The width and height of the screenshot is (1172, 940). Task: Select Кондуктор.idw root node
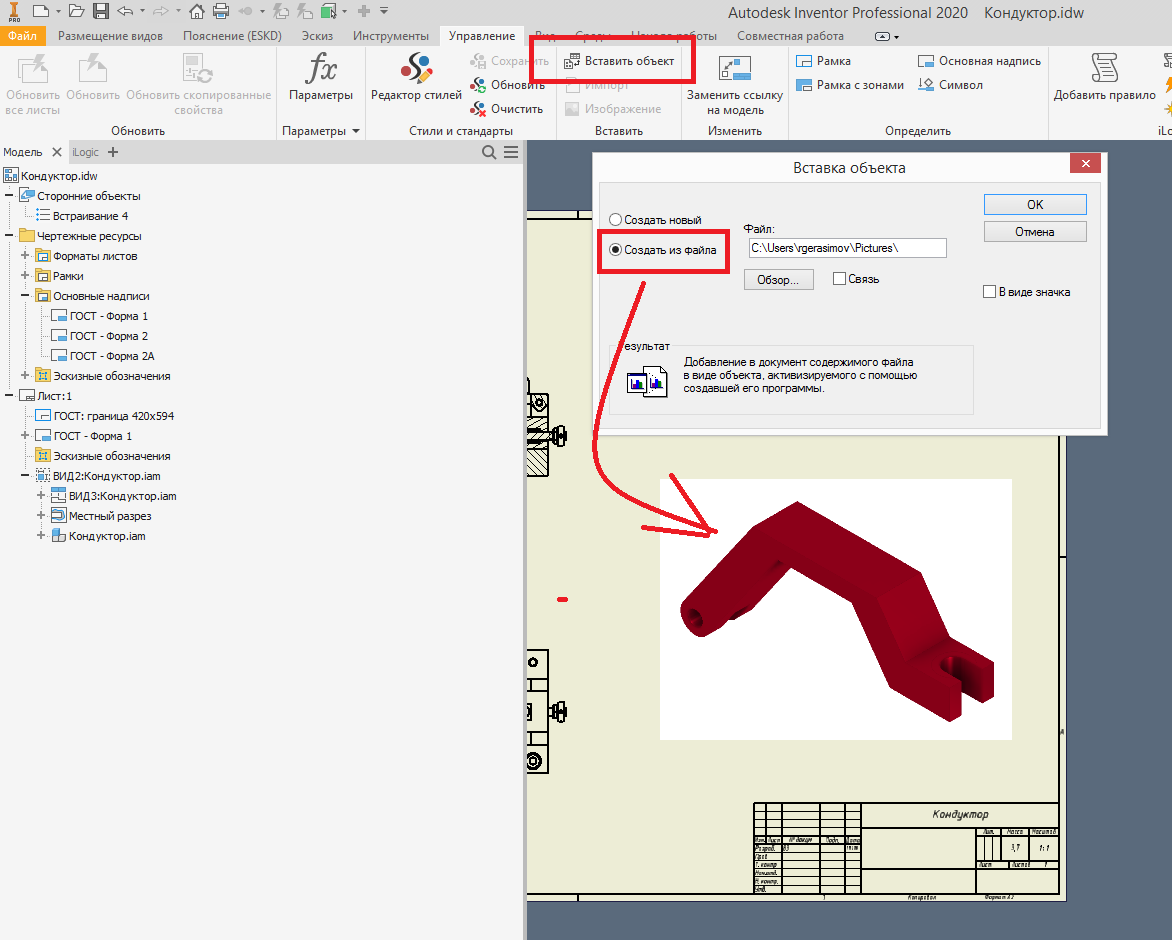pos(51,176)
